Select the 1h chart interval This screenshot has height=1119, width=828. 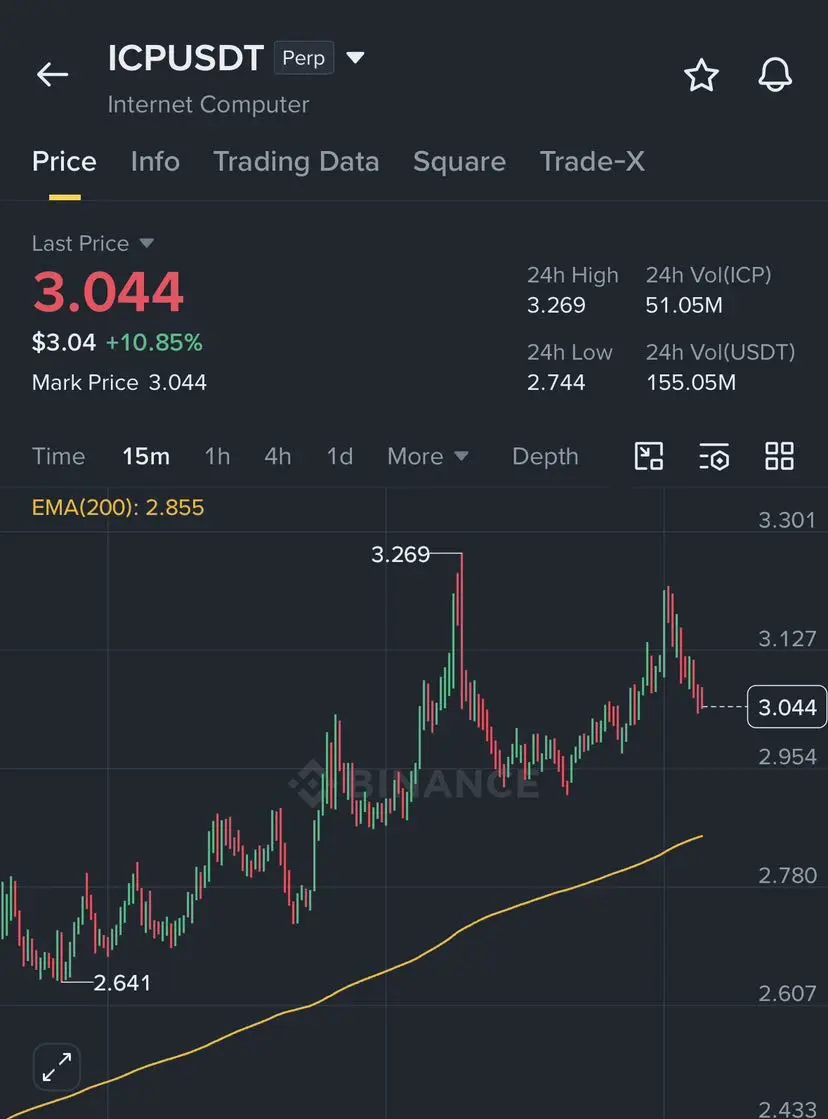click(218, 457)
